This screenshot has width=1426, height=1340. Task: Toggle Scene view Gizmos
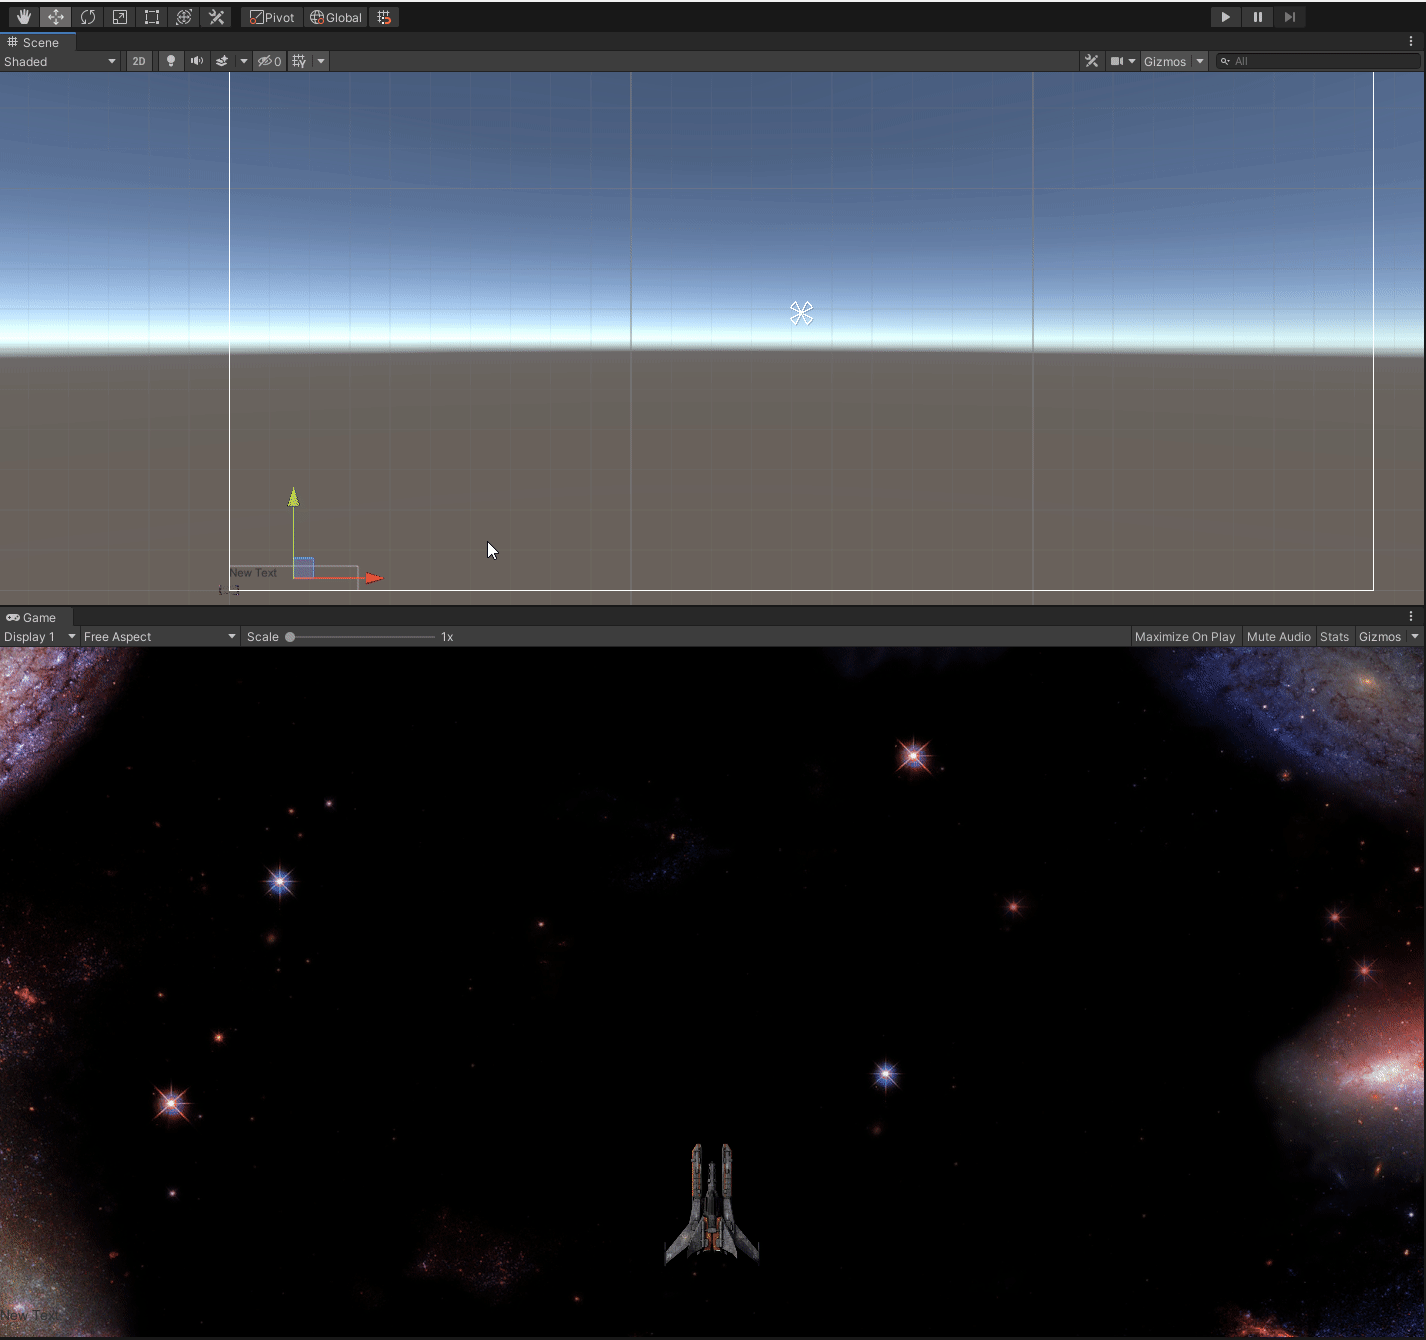[x=1165, y=61]
